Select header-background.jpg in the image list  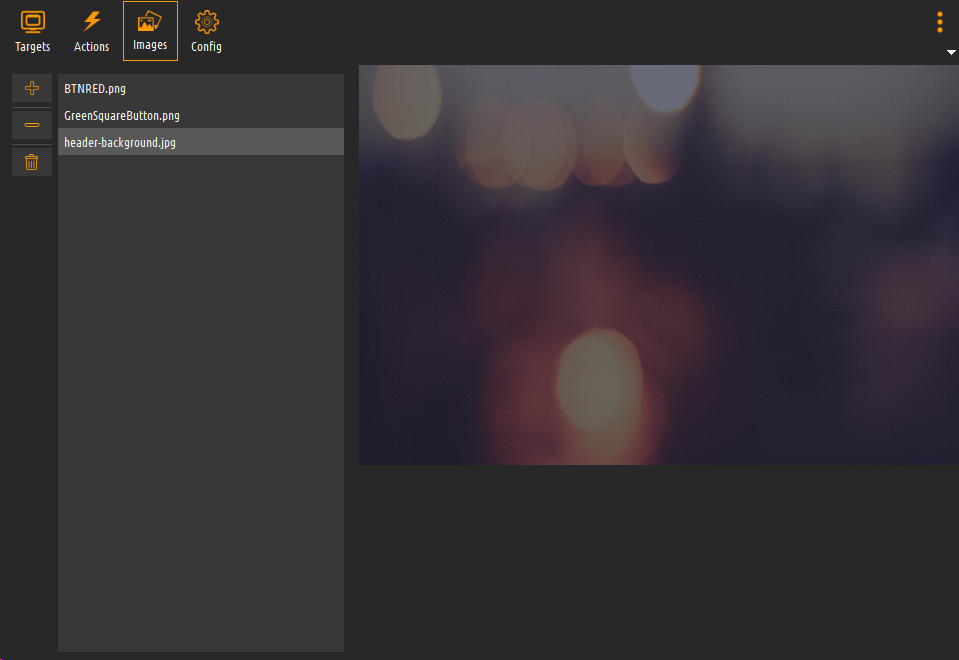(201, 142)
